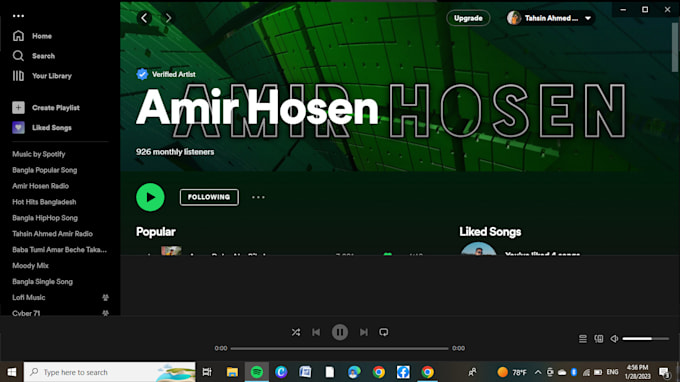Screen dimensions: 680x382
Task: Open Bangla Popular Song playlist
Action: [45, 170]
